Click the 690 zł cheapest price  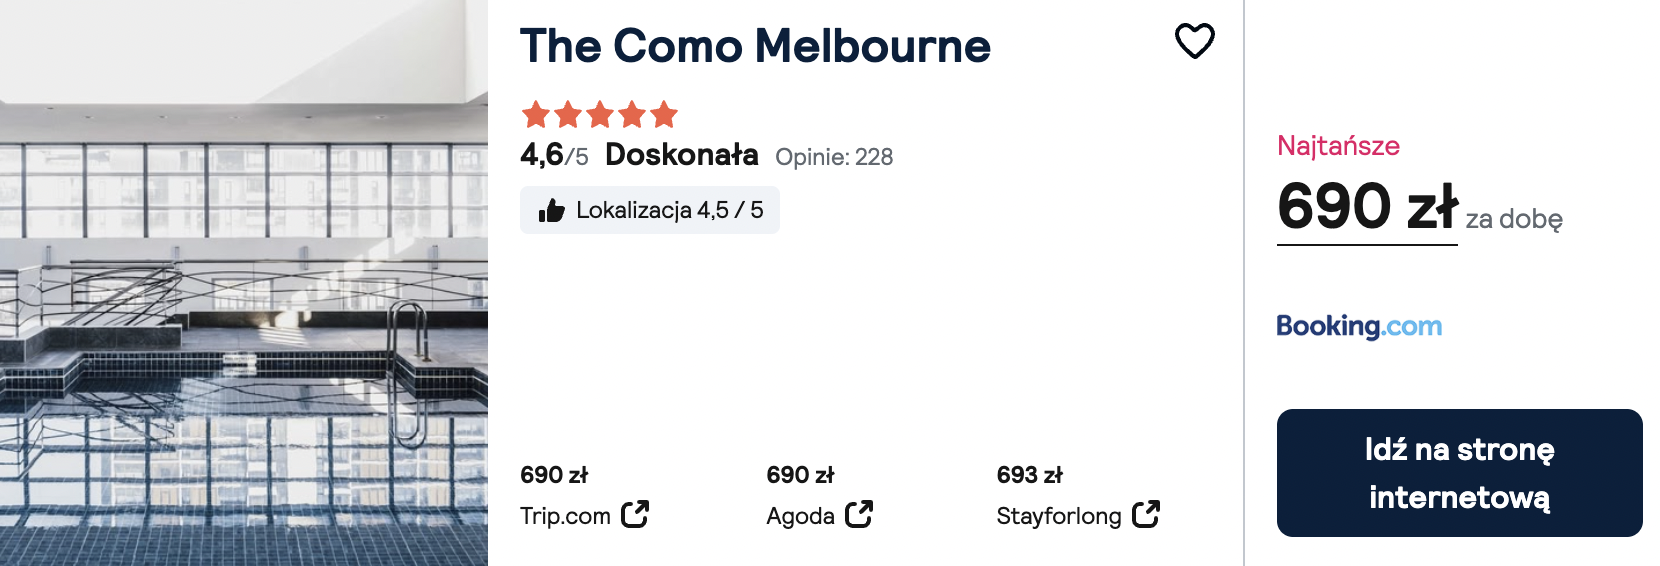pos(1367,207)
